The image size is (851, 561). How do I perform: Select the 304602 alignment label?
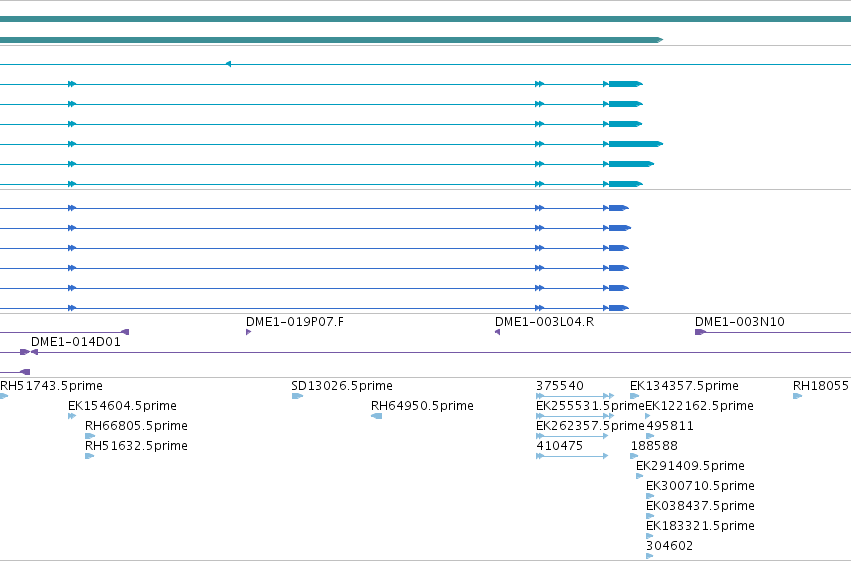[x=669, y=546]
